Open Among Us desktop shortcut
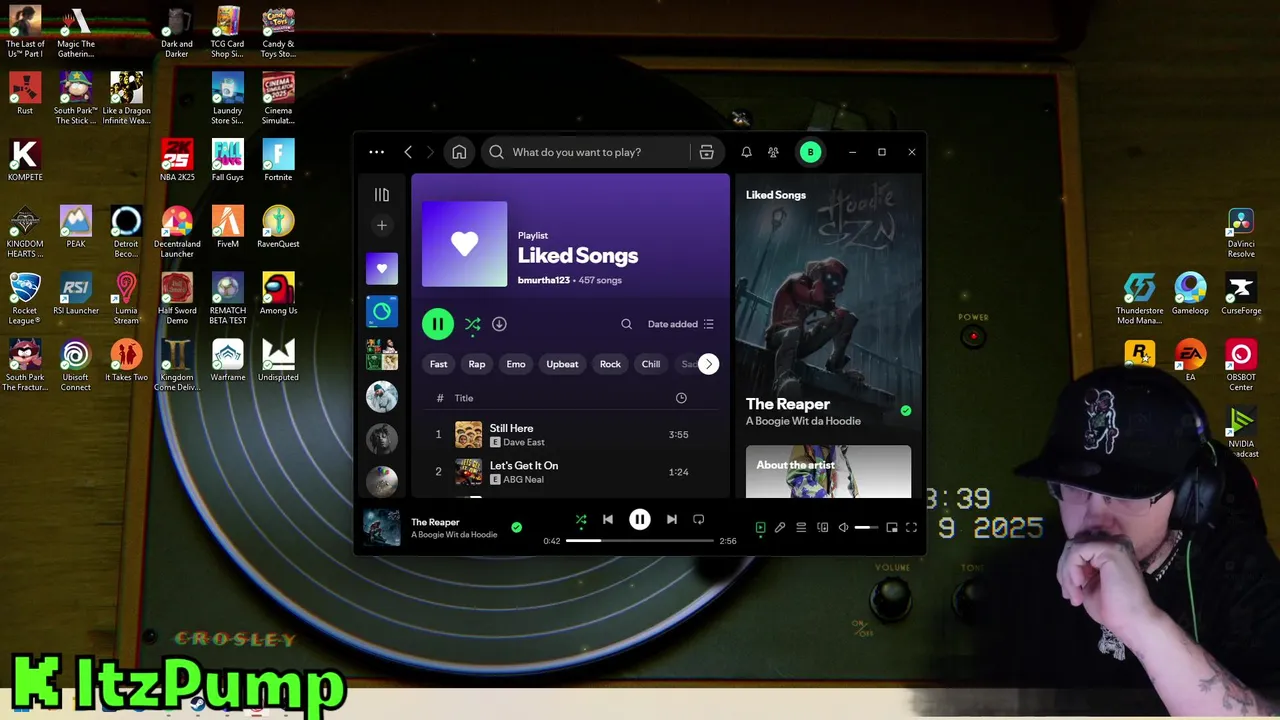This screenshot has height=720, width=1280. (278, 293)
